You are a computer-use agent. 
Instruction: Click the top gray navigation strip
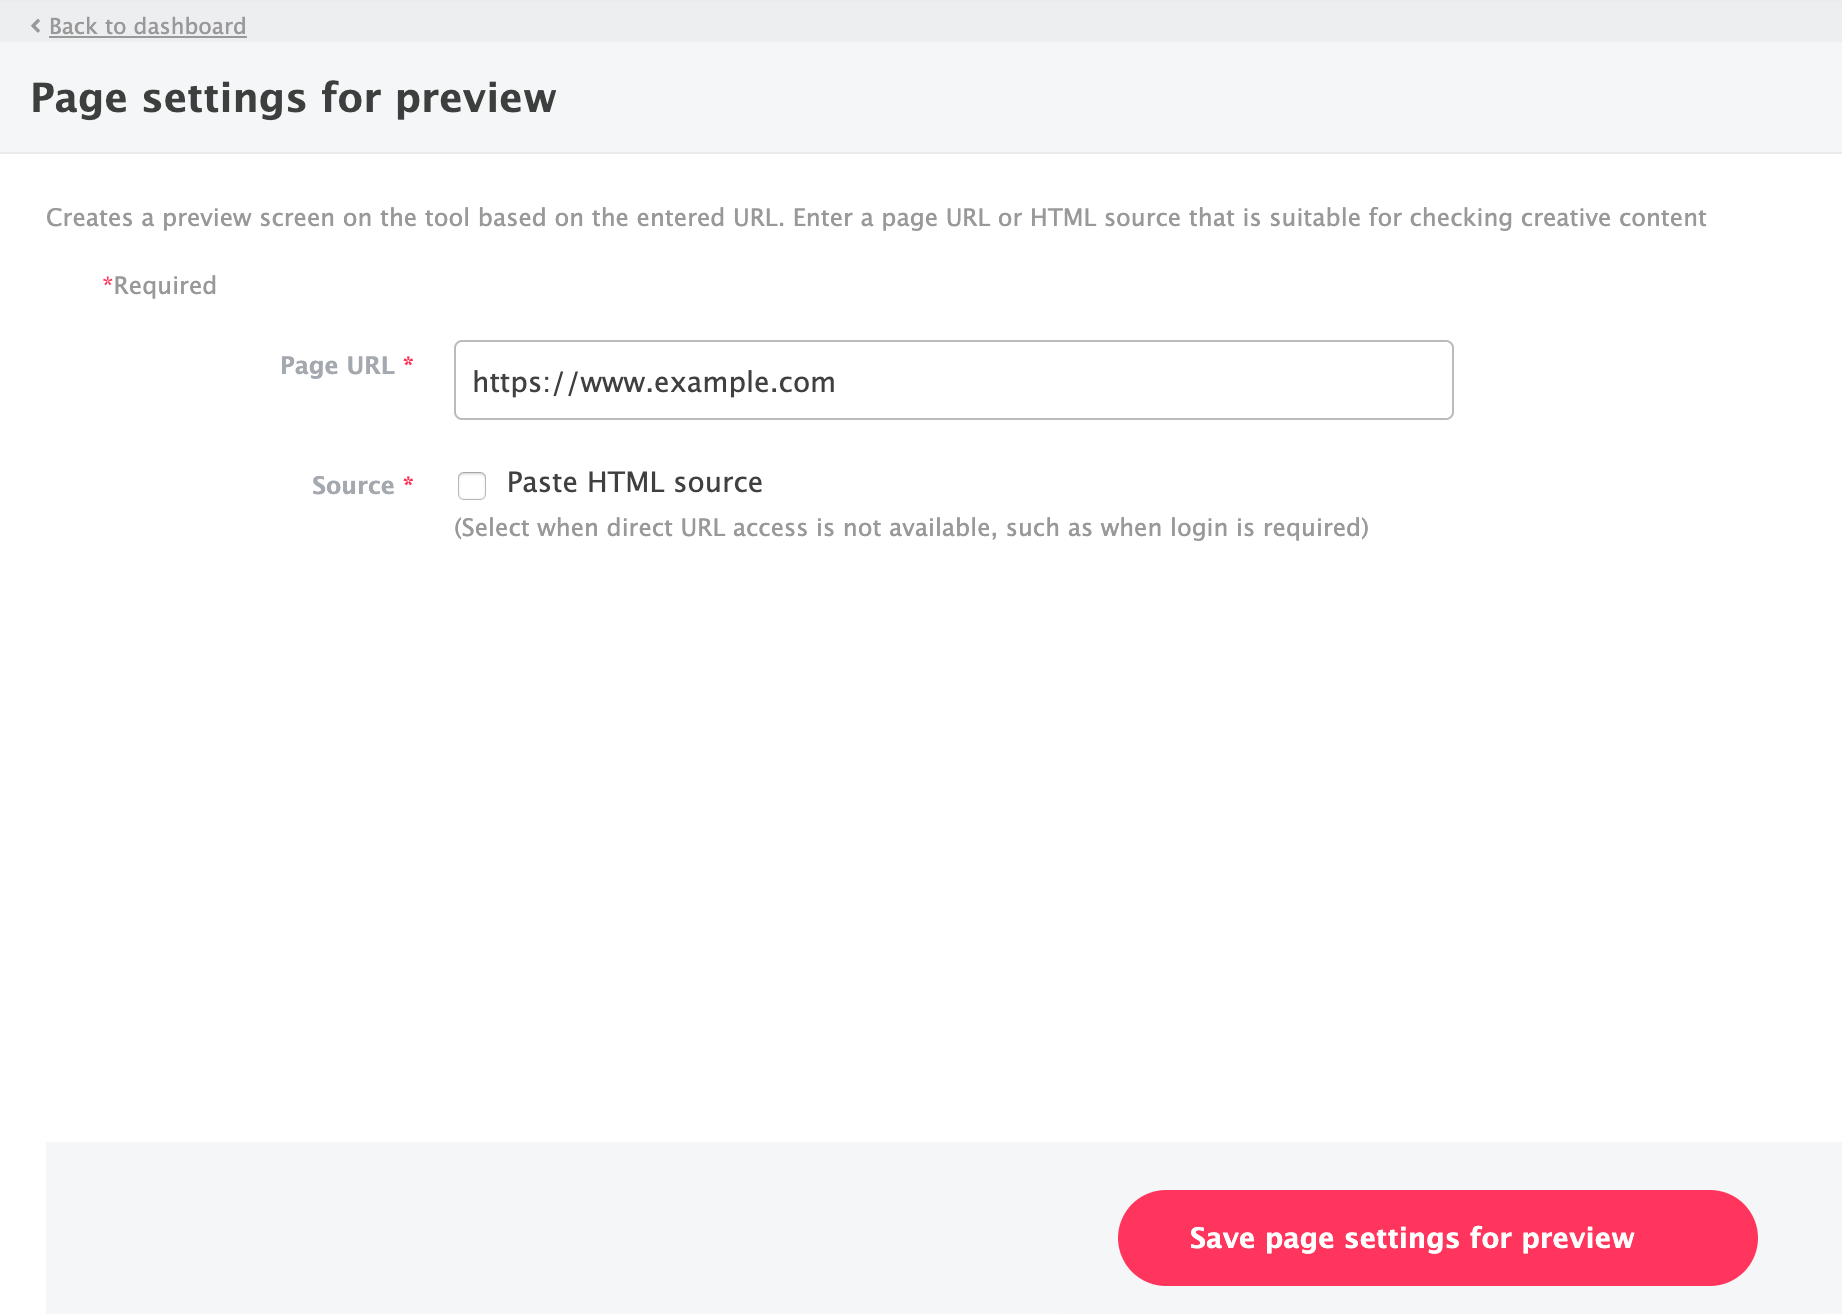pyautogui.click(x=1000, y=20)
